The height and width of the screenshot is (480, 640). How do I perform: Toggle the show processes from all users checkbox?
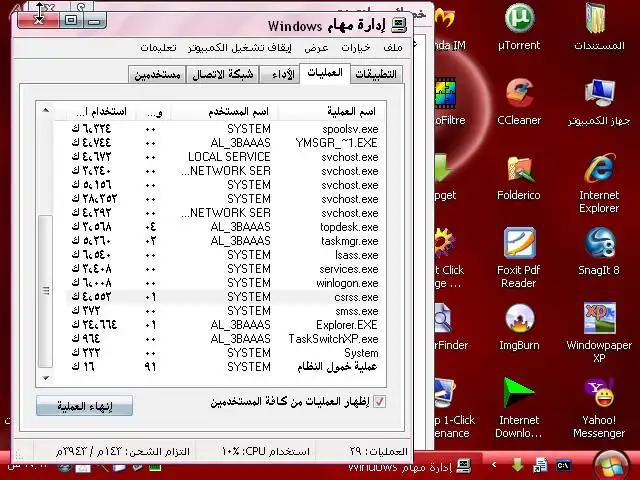point(379,402)
